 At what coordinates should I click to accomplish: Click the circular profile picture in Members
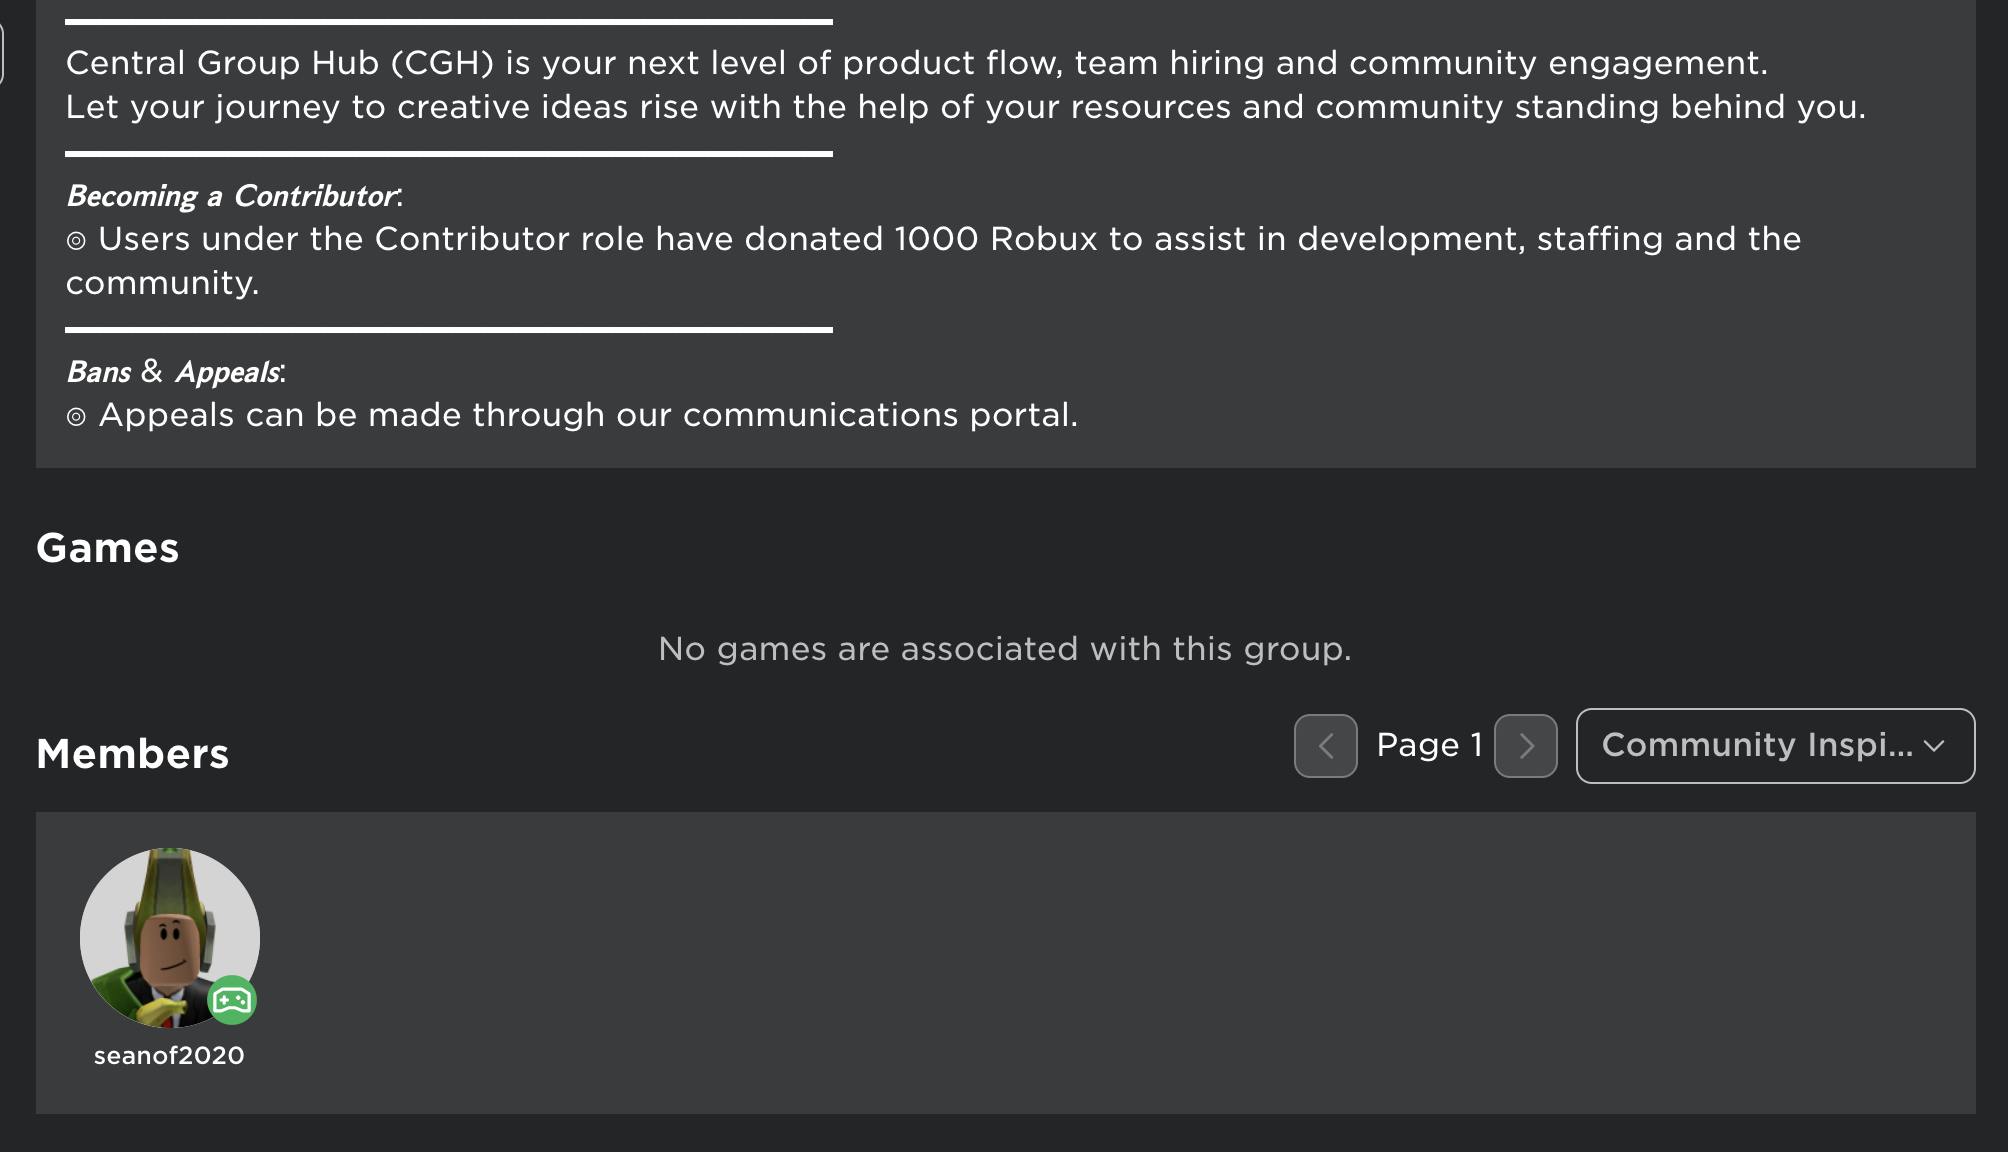pos(169,938)
